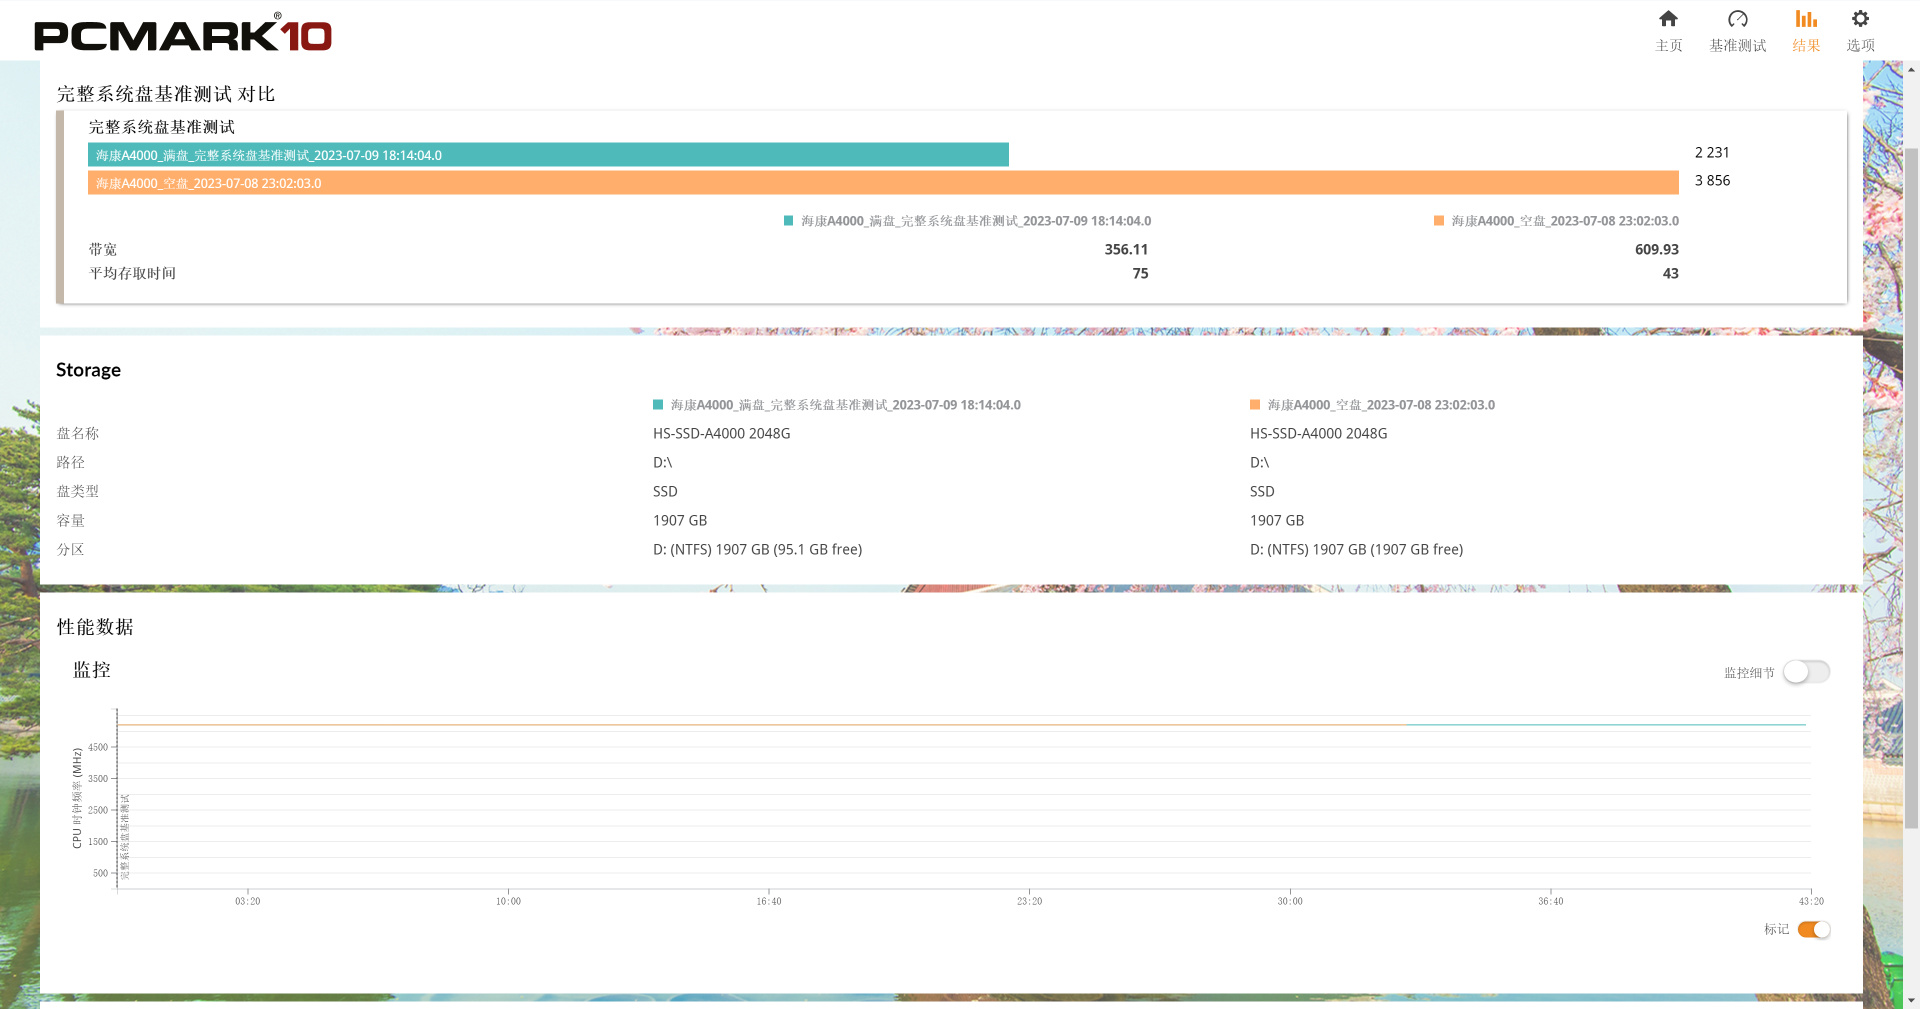The height and width of the screenshot is (1009, 1920).
Task: Click the score value 3 856
Action: click(1712, 181)
